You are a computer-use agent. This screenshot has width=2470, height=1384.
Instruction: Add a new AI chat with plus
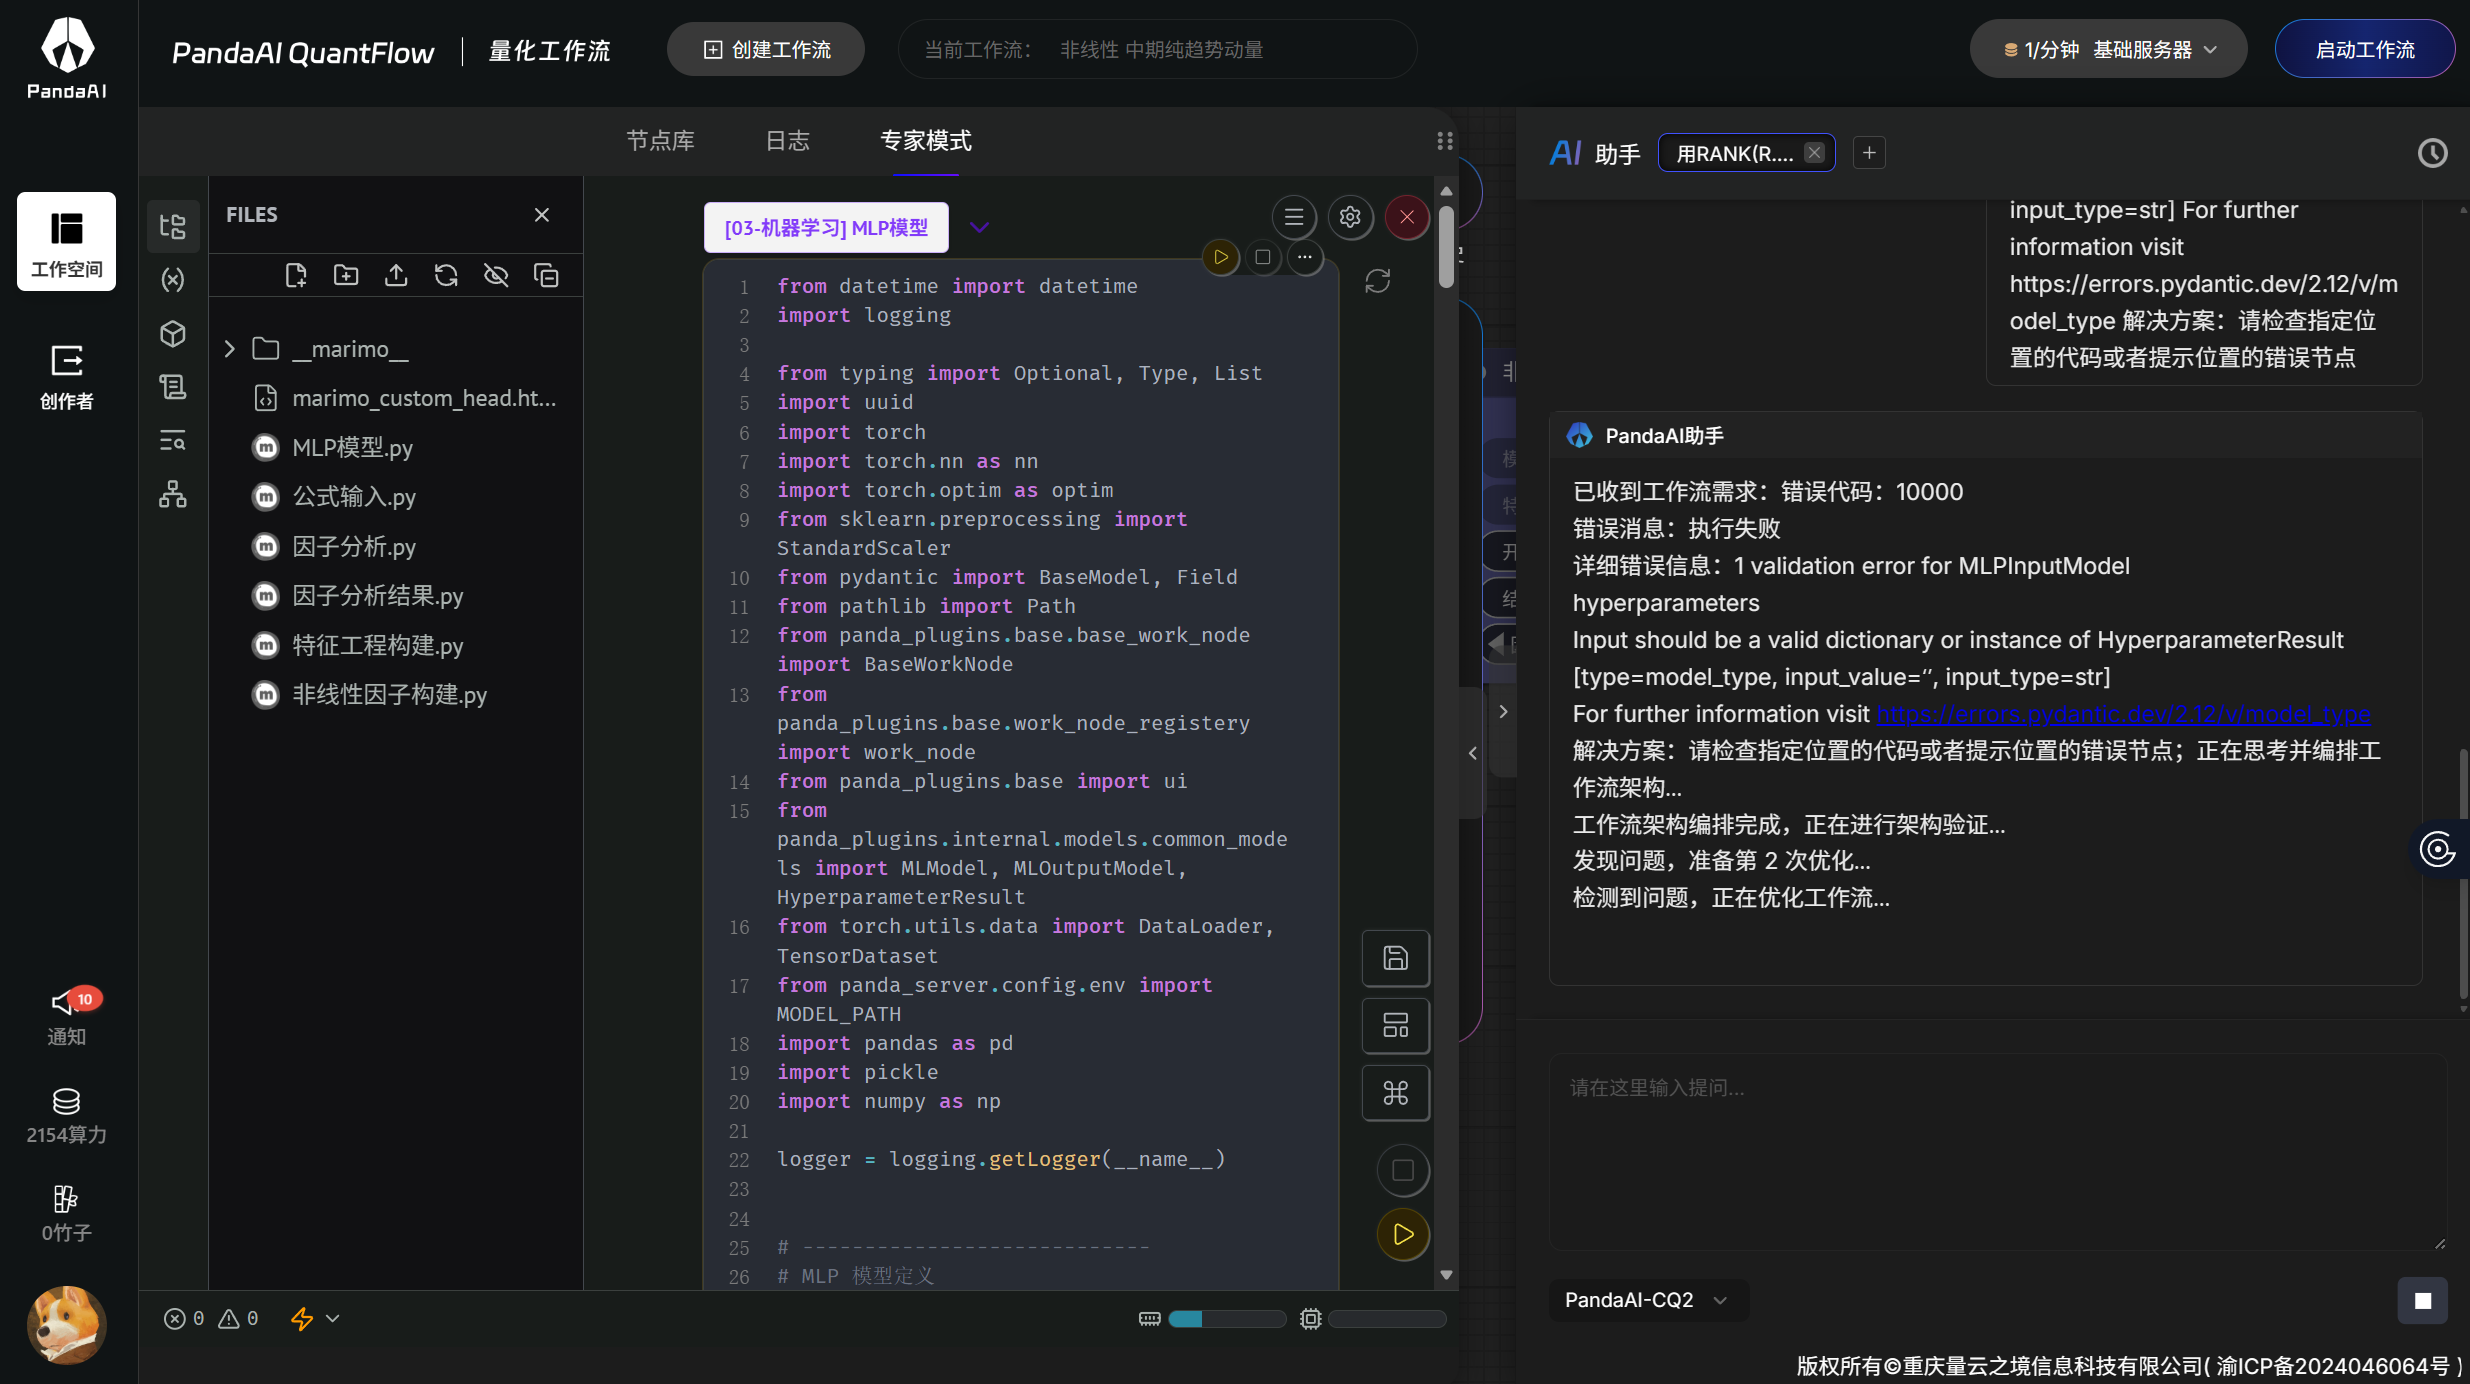[1869, 153]
